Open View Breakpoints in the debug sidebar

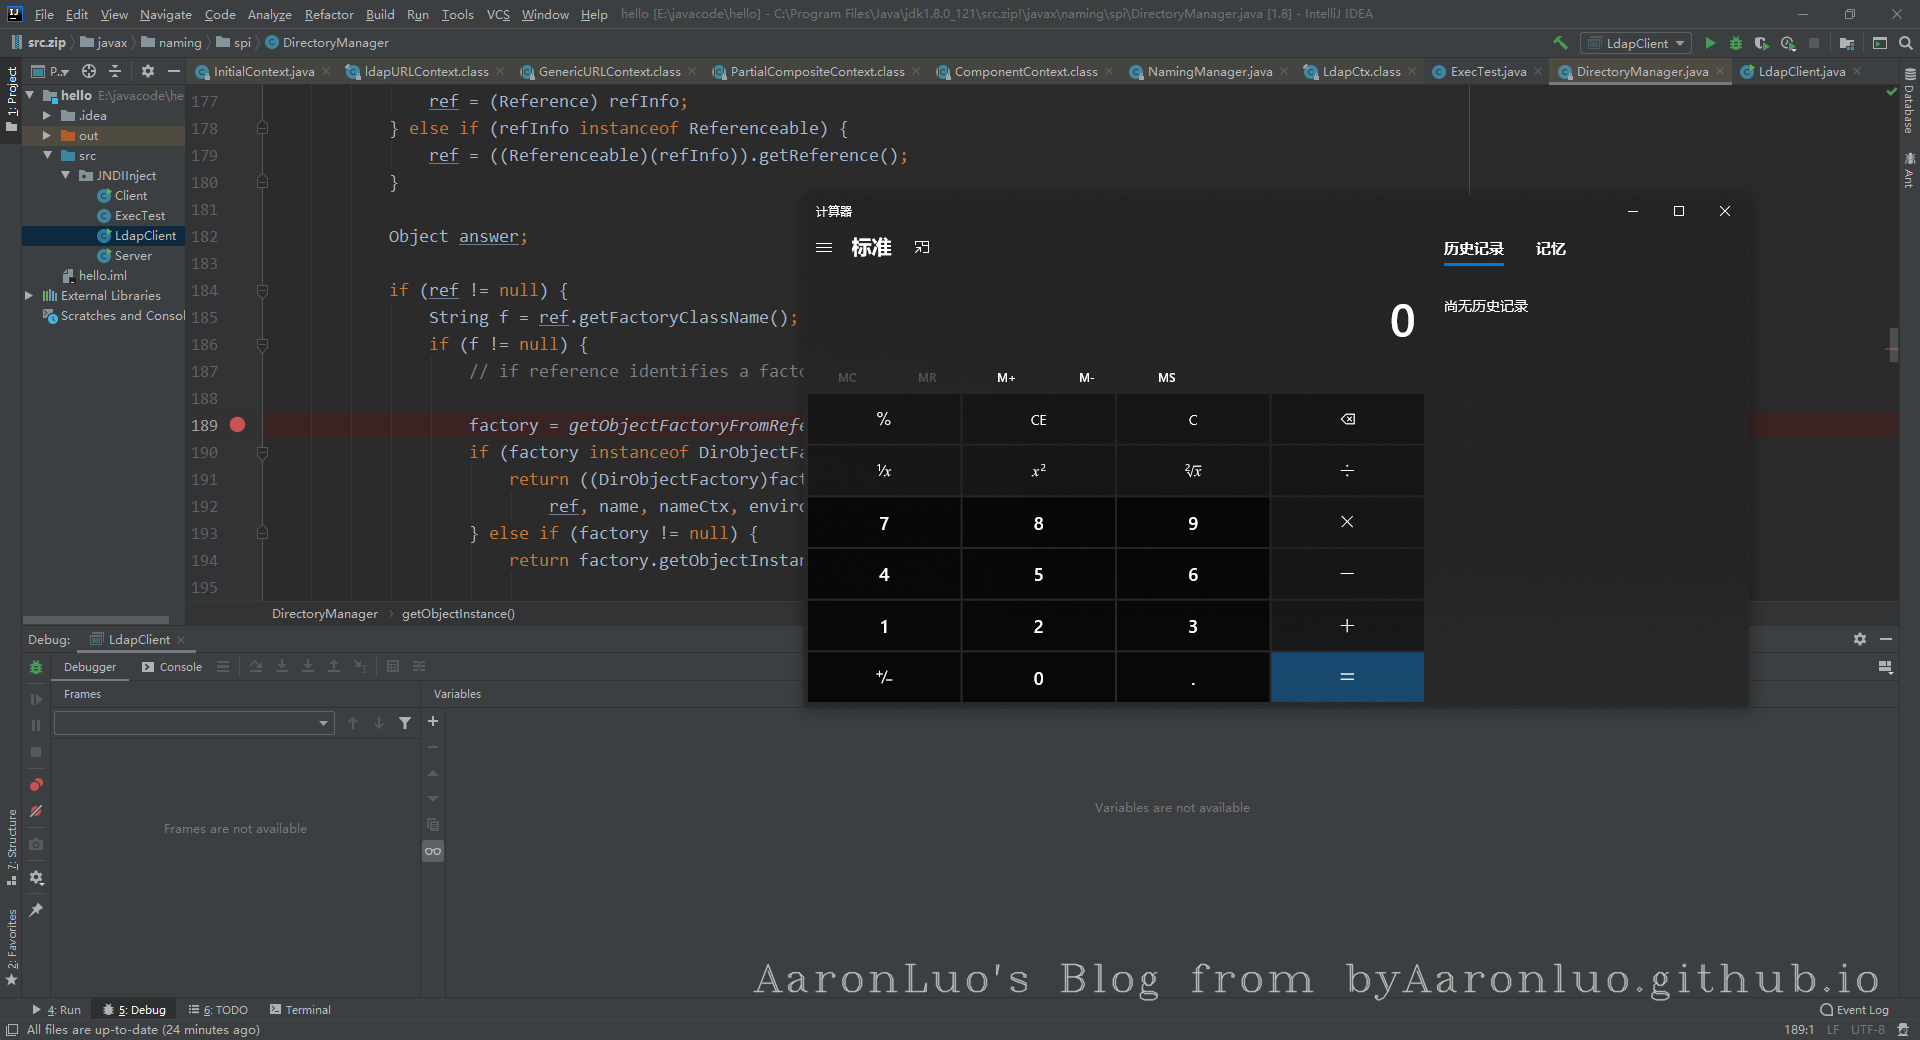(x=36, y=785)
